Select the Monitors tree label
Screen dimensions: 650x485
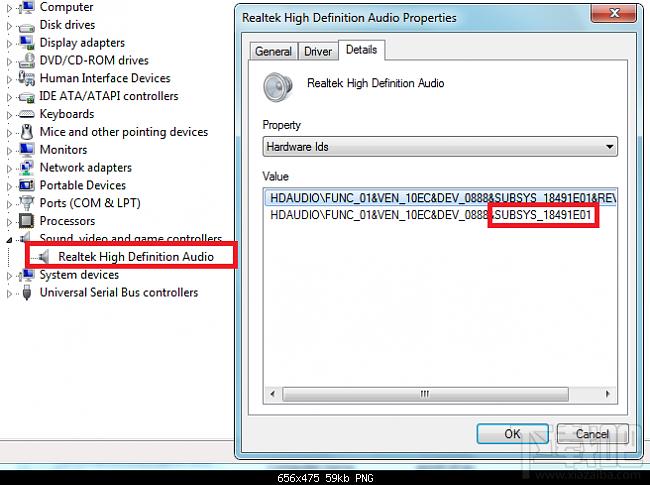click(x=63, y=150)
